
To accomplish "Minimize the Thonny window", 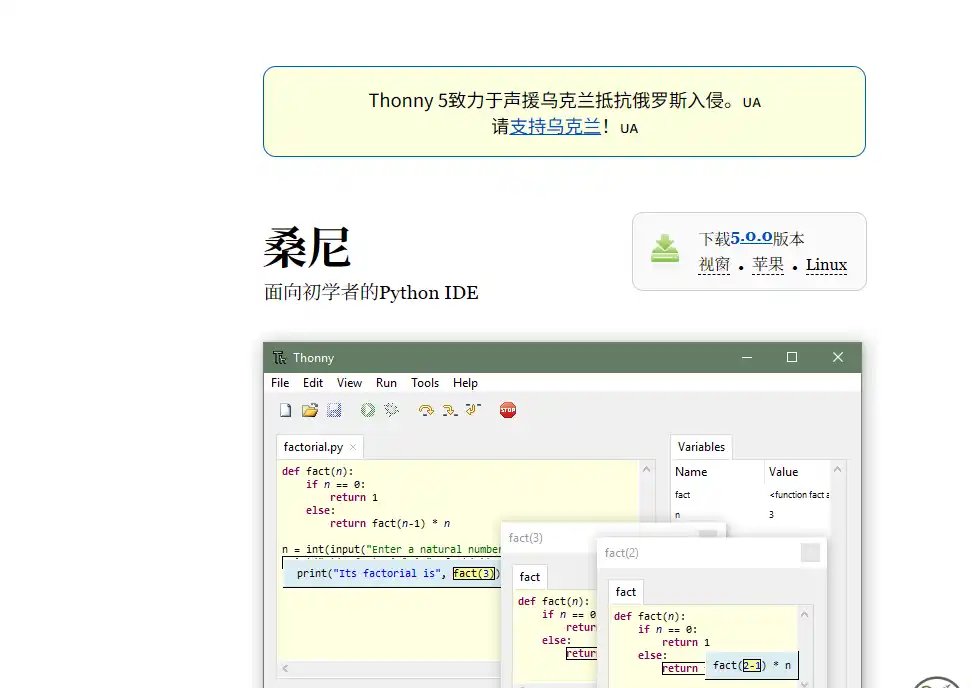I will coord(747,358).
